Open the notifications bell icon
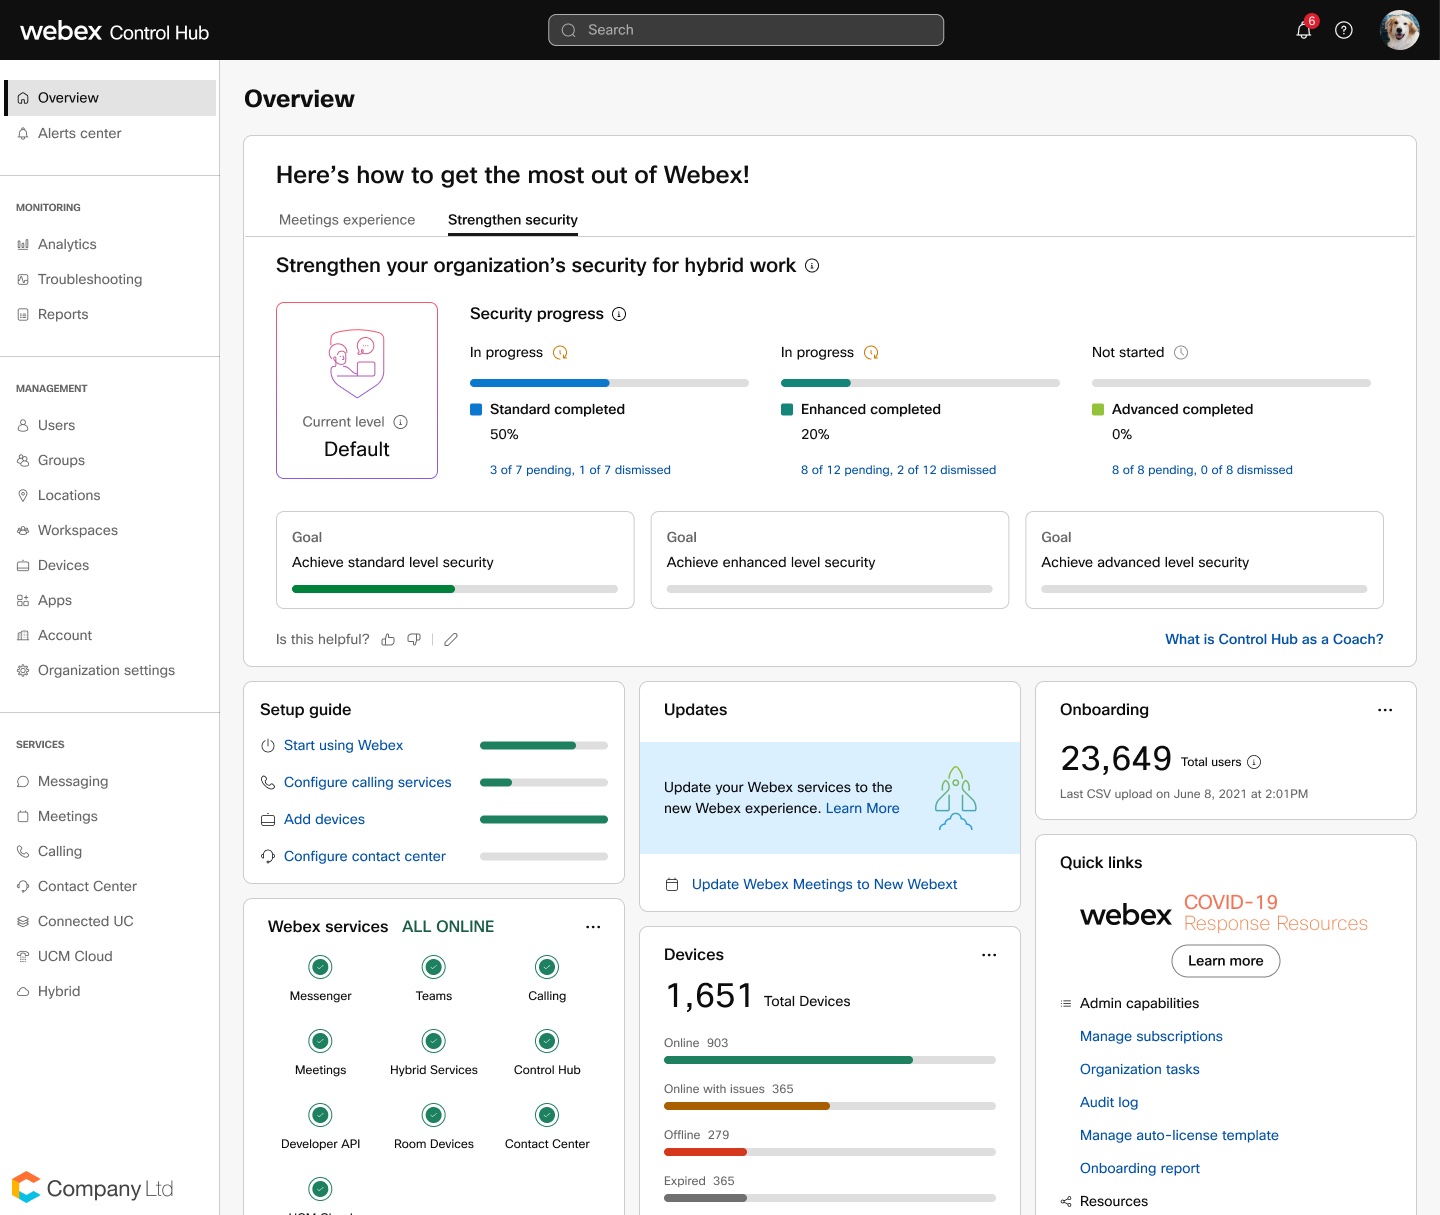The height and width of the screenshot is (1215, 1440). point(1304,31)
